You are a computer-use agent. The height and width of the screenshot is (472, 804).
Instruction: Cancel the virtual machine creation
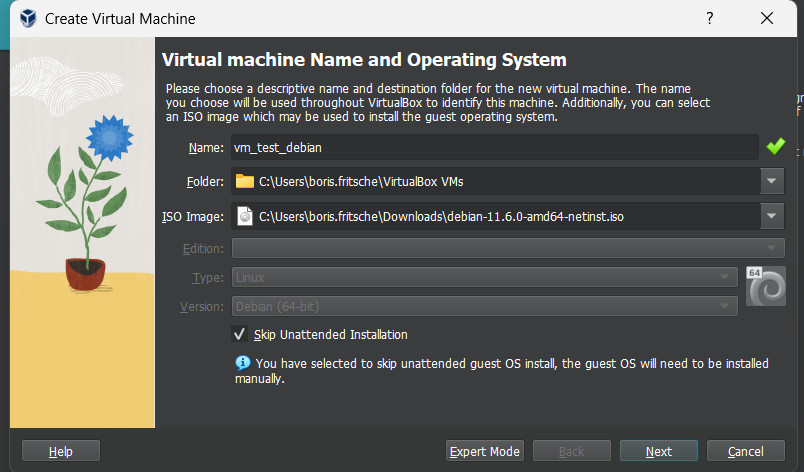(x=745, y=452)
